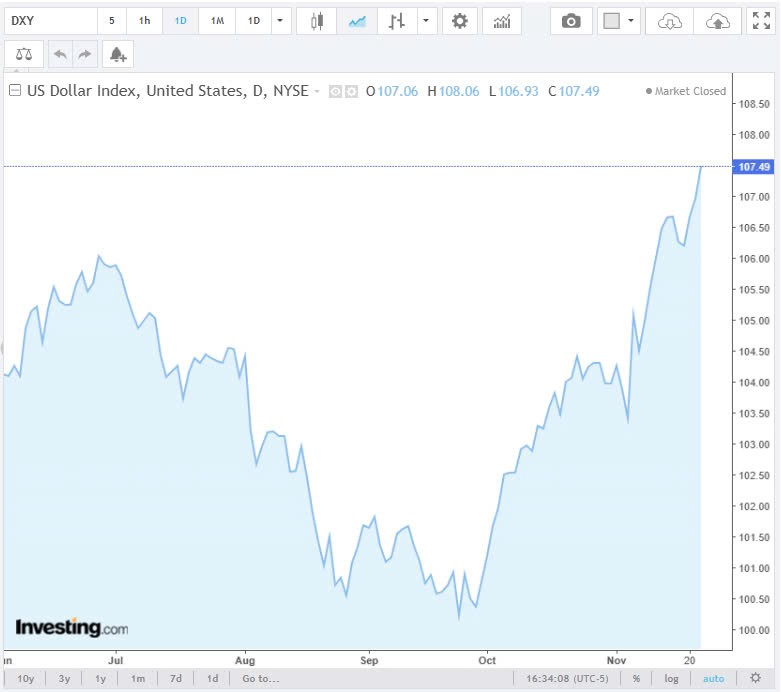Screen dimensions: 781x692
Task: Click the load chart cloud-download icon
Action: click(670, 21)
